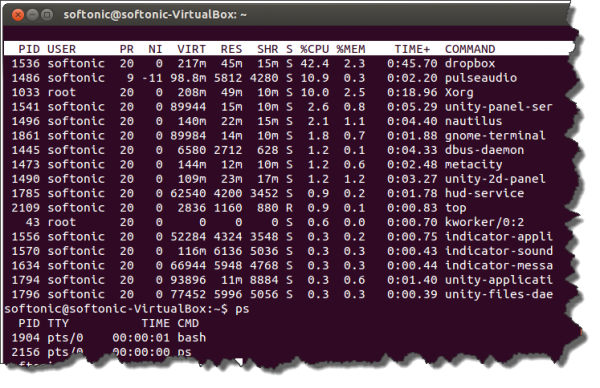Click the ps command at the prompt
Viewport: 600px width, 388px height.
coord(242,309)
